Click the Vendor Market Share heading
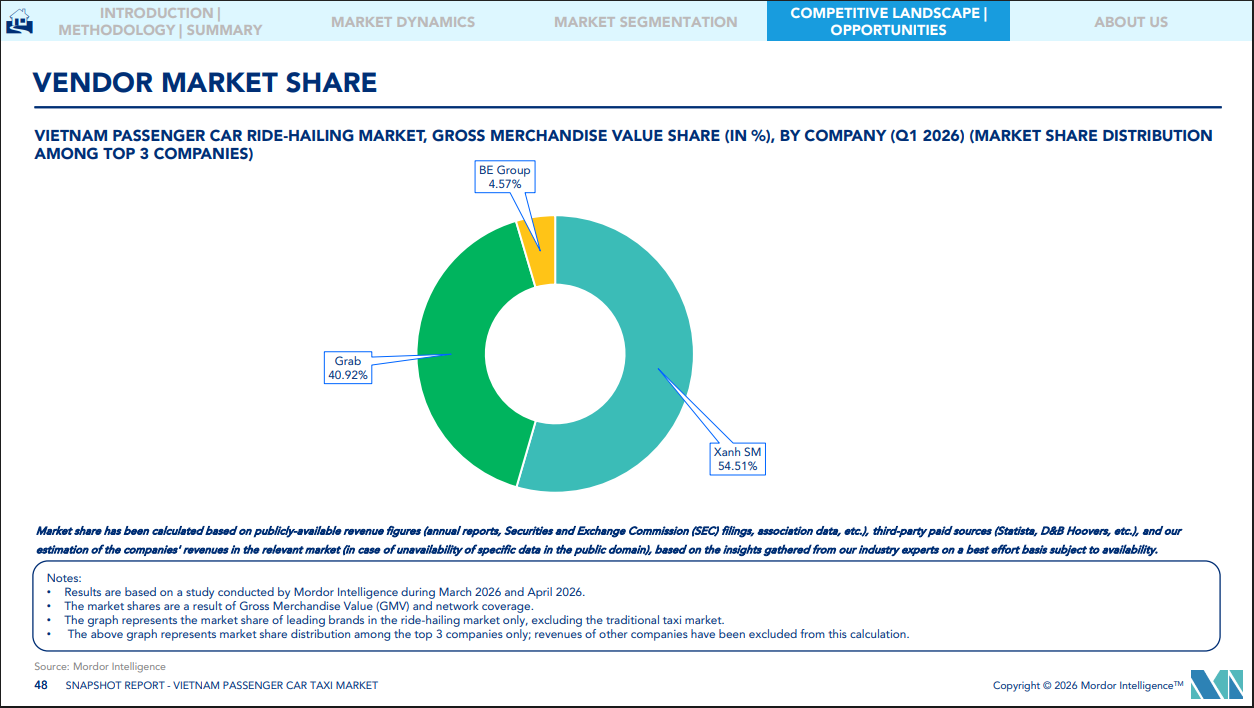The image size is (1254, 708). pos(205,82)
